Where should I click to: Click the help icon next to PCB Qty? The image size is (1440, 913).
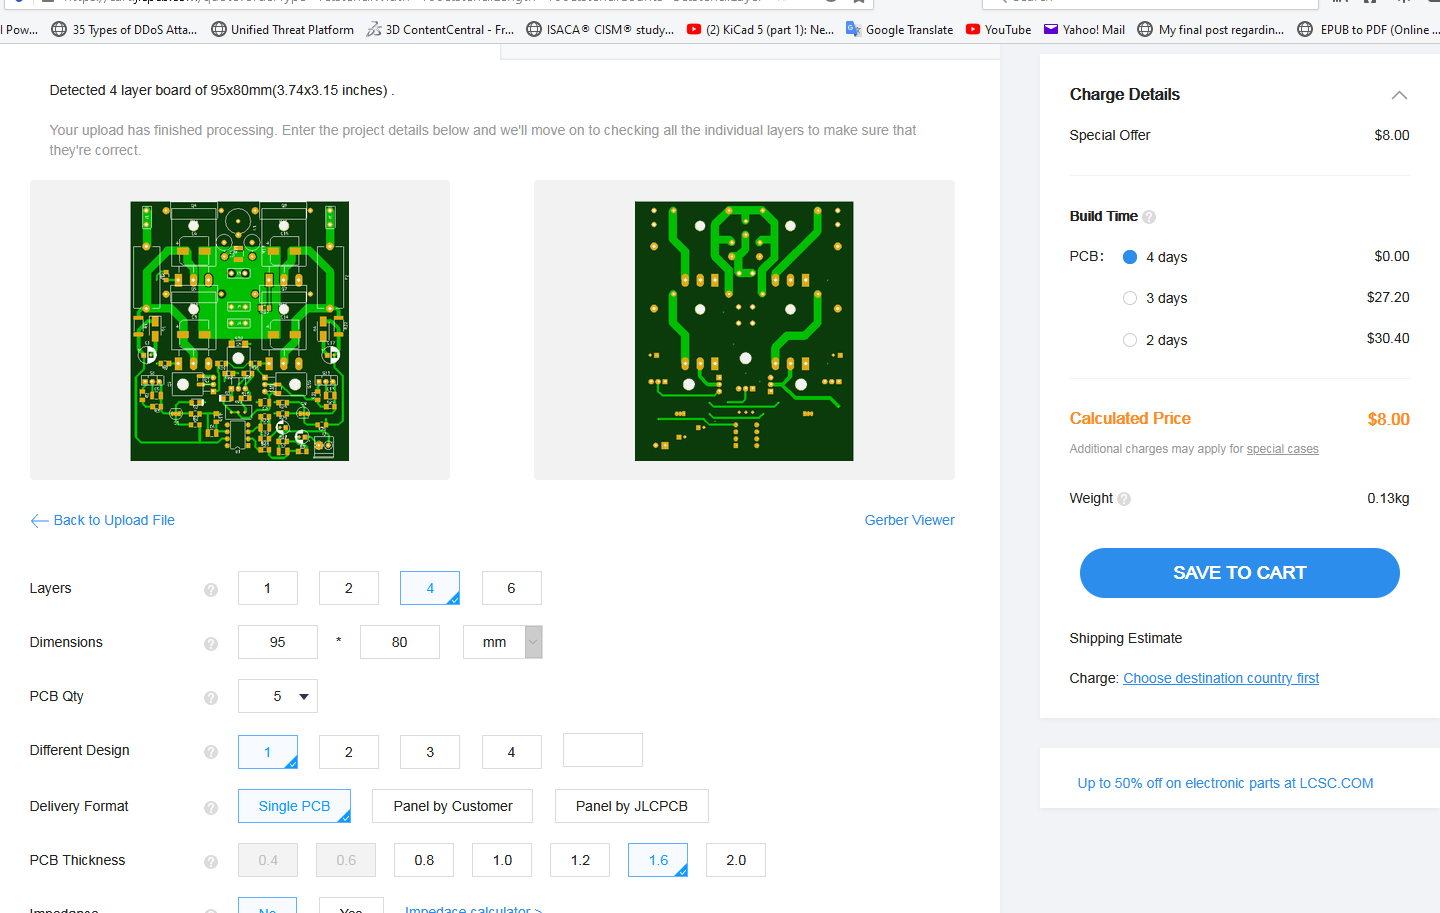click(x=211, y=698)
